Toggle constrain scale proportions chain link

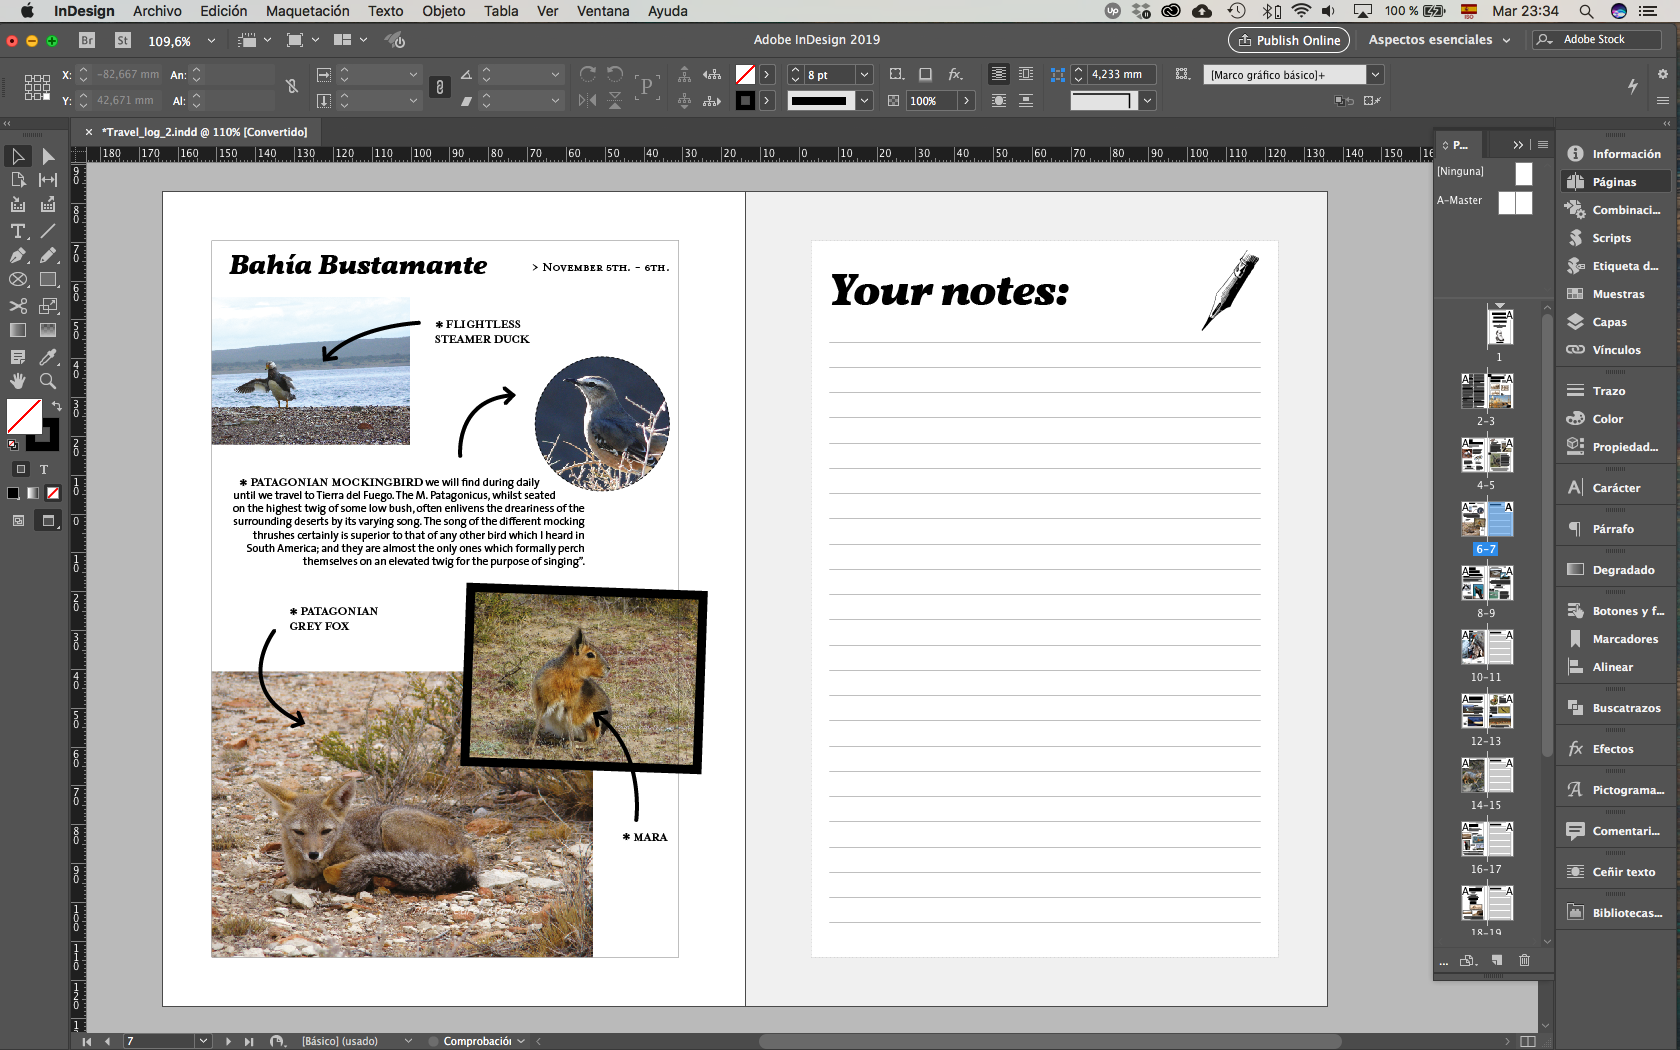point(440,87)
